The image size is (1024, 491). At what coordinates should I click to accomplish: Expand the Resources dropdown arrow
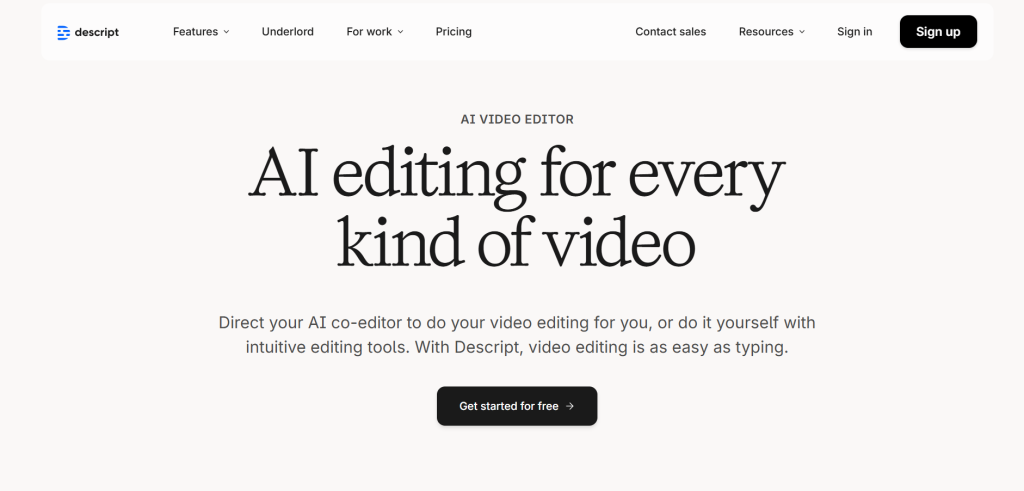point(802,32)
